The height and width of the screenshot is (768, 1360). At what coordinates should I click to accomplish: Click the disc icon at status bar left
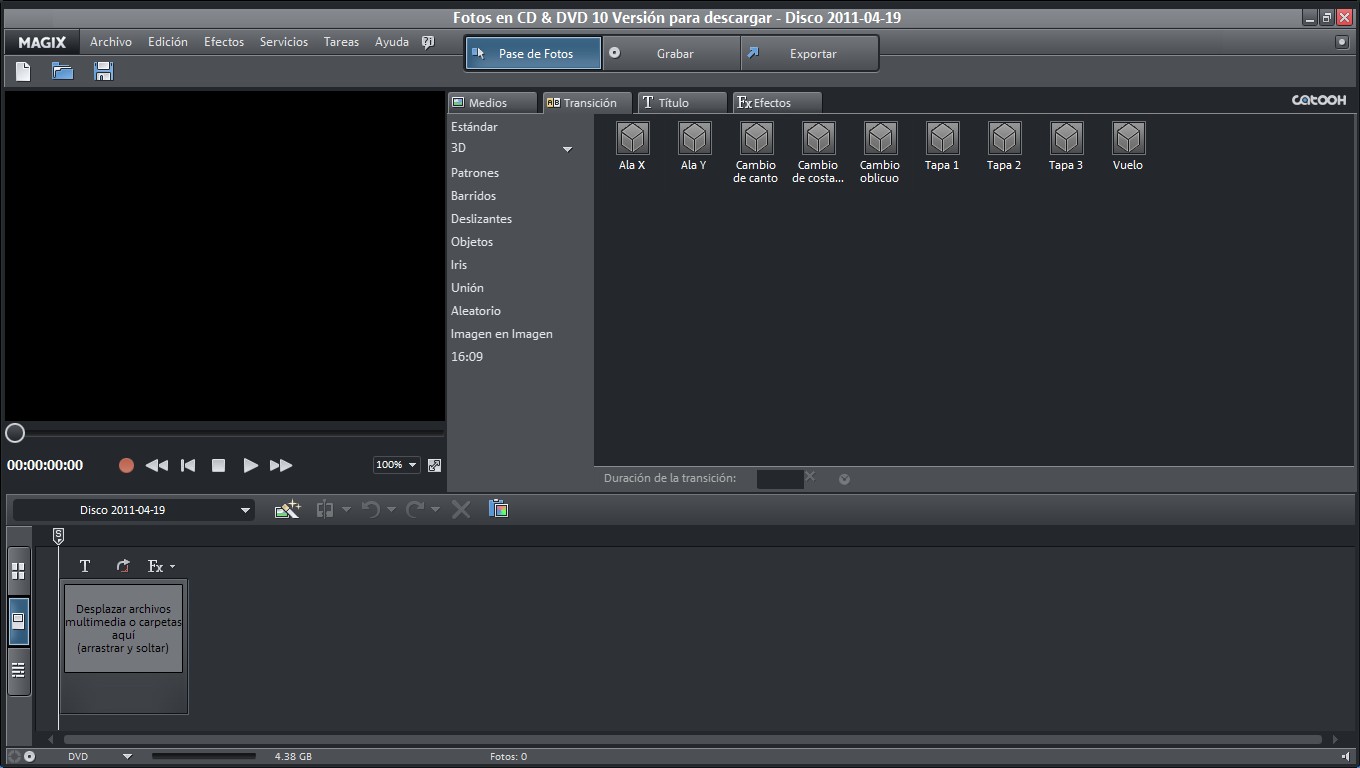click(x=29, y=756)
